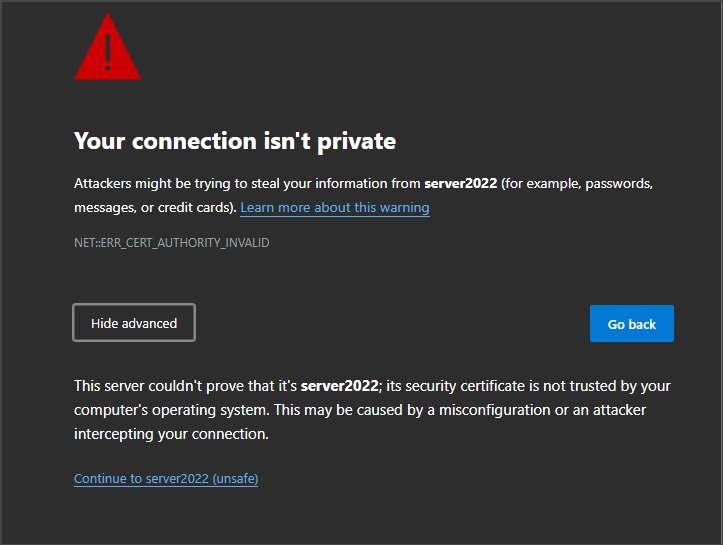Collapse details with the Hide advanced button
The width and height of the screenshot is (723, 545).
pyautogui.click(x=134, y=323)
